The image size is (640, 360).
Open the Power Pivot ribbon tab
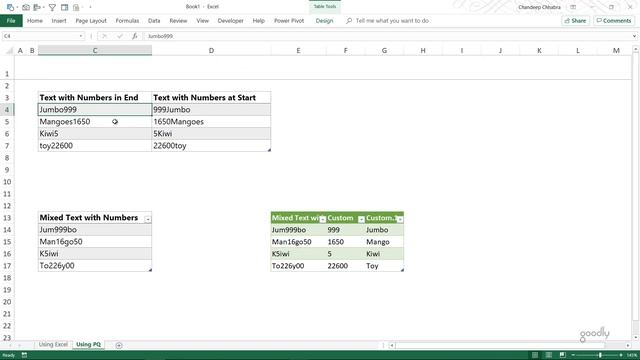click(289, 21)
